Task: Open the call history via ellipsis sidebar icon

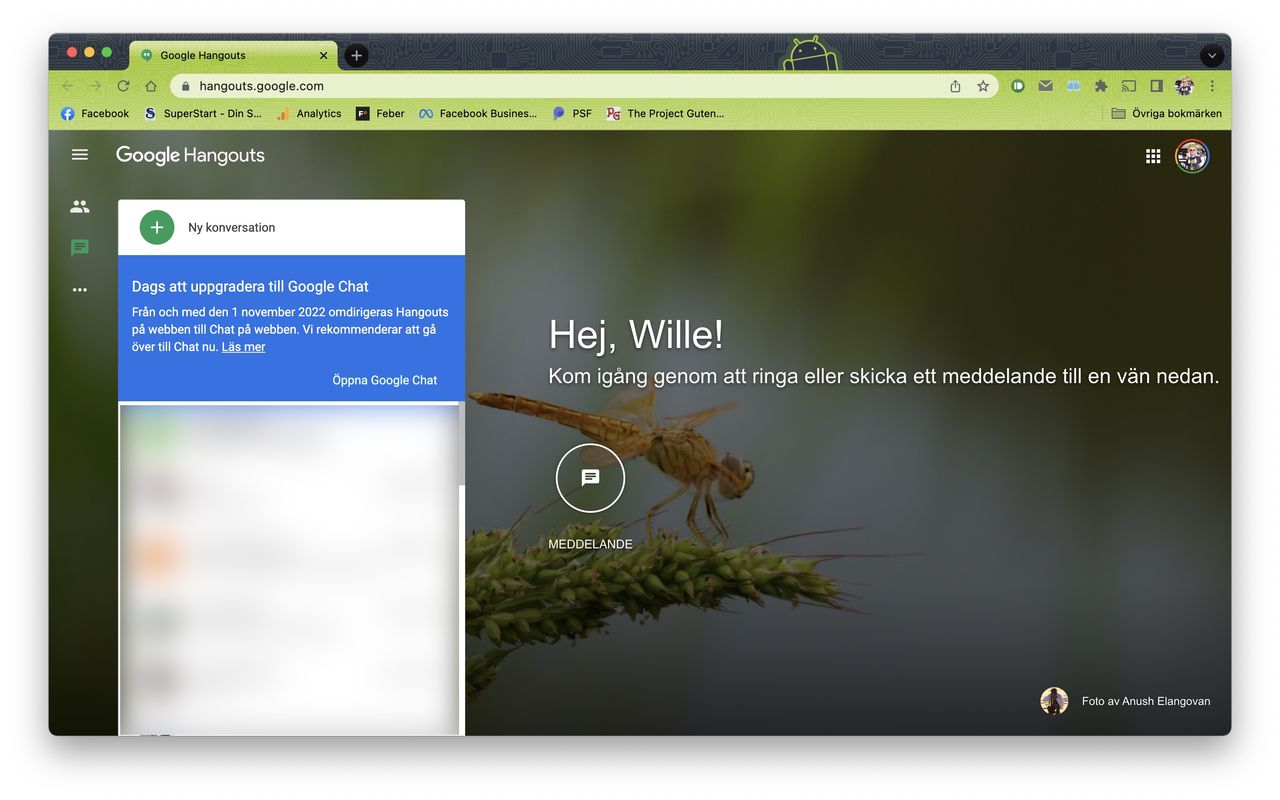Action: 79,289
